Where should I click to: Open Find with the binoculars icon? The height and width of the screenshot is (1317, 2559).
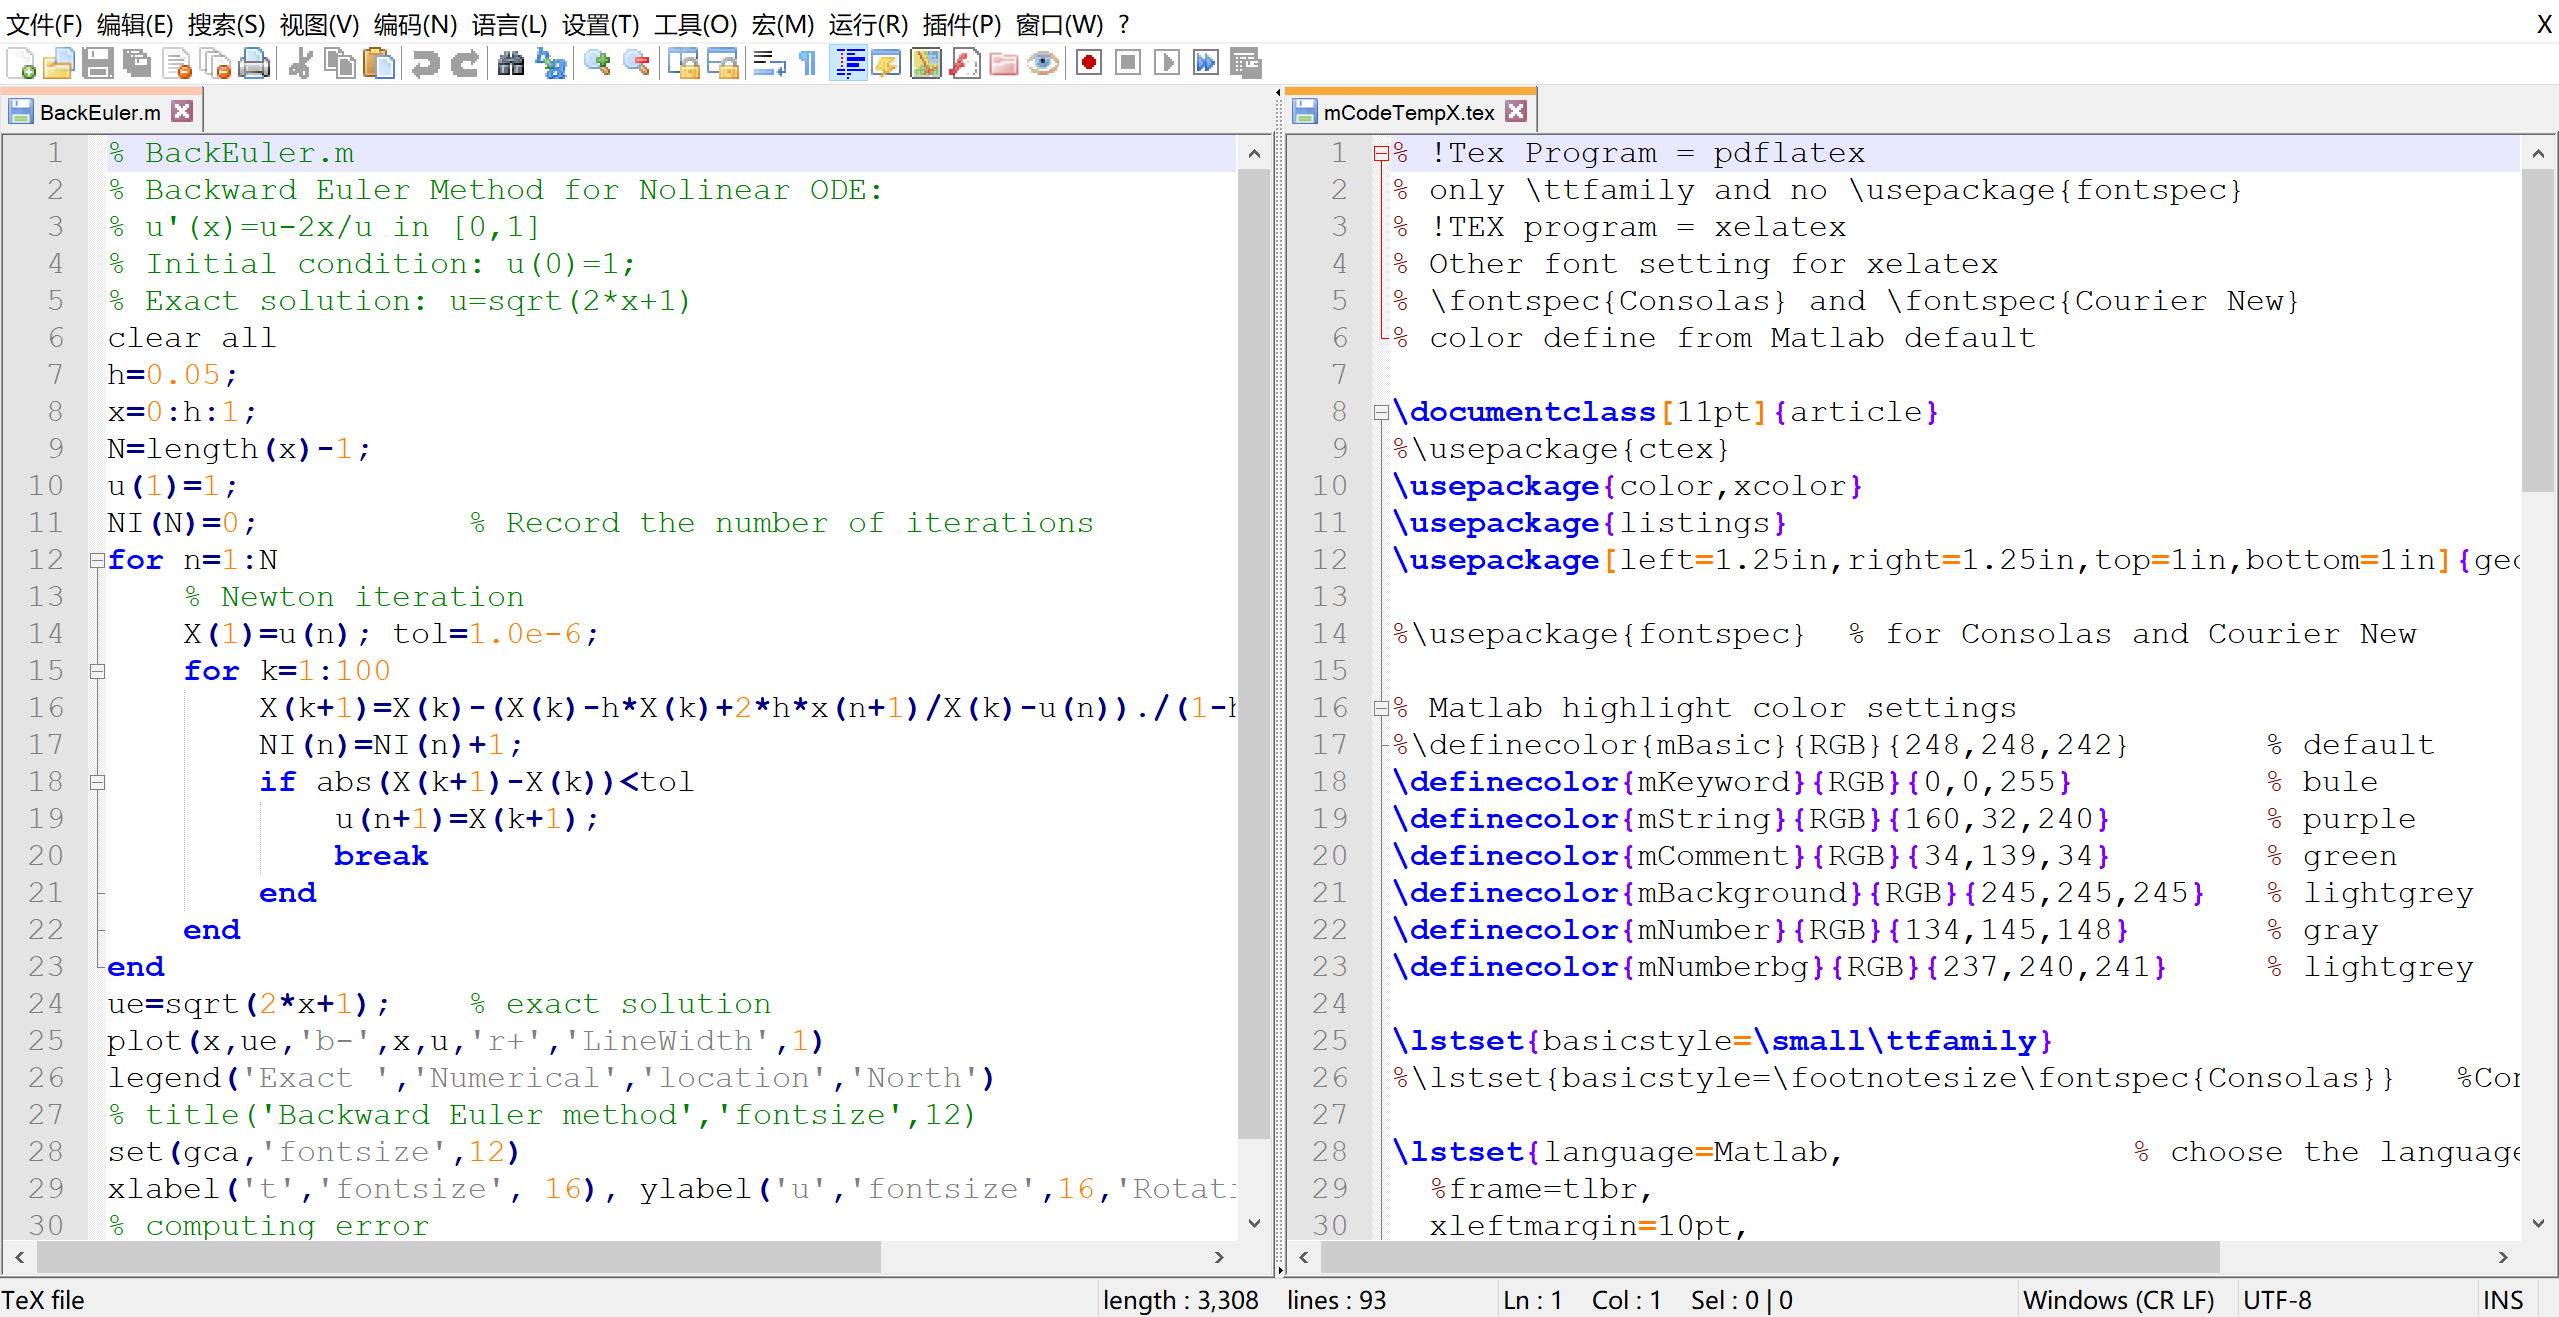511,64
